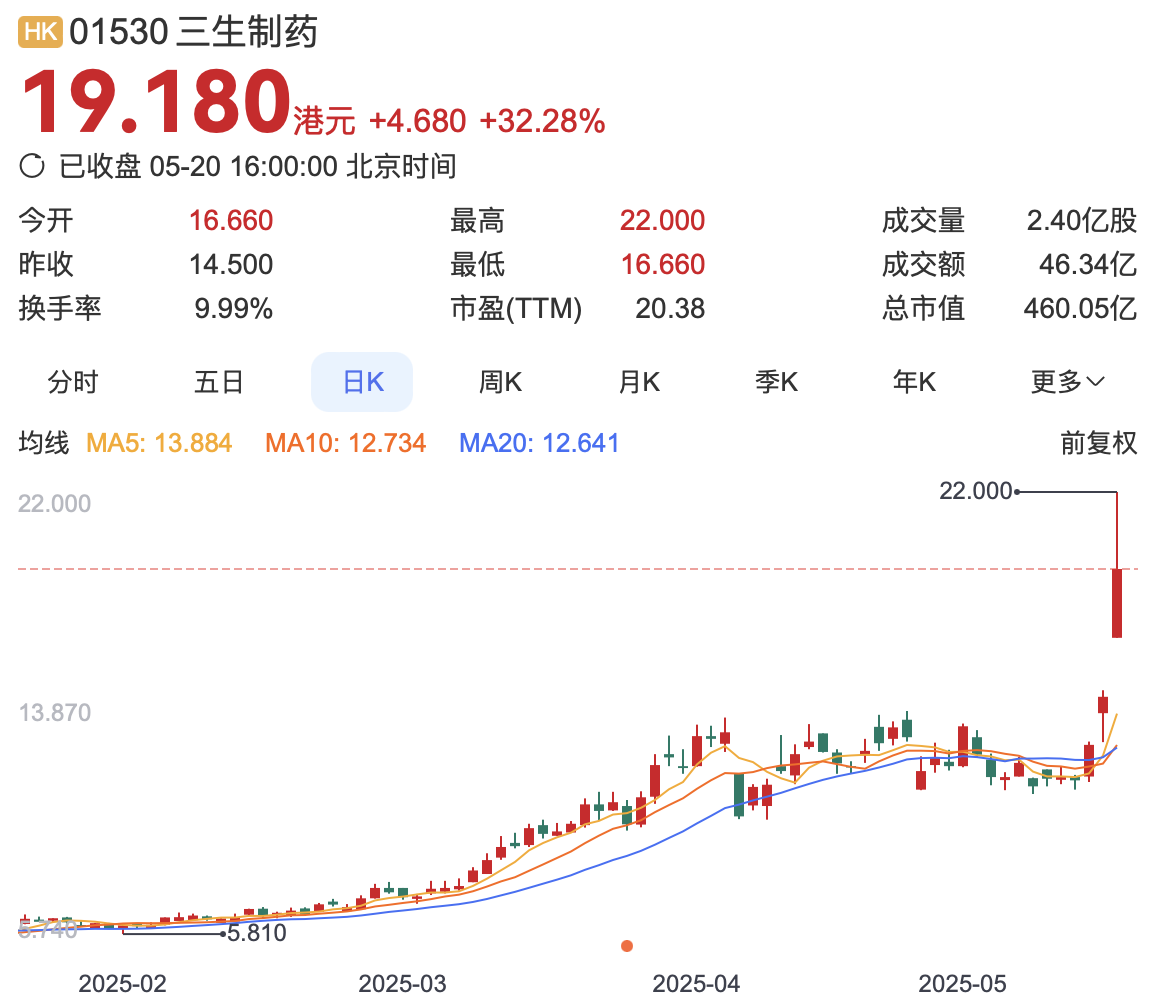
Task: Click the 2025-03 date axis label
Action: [403, 984]
